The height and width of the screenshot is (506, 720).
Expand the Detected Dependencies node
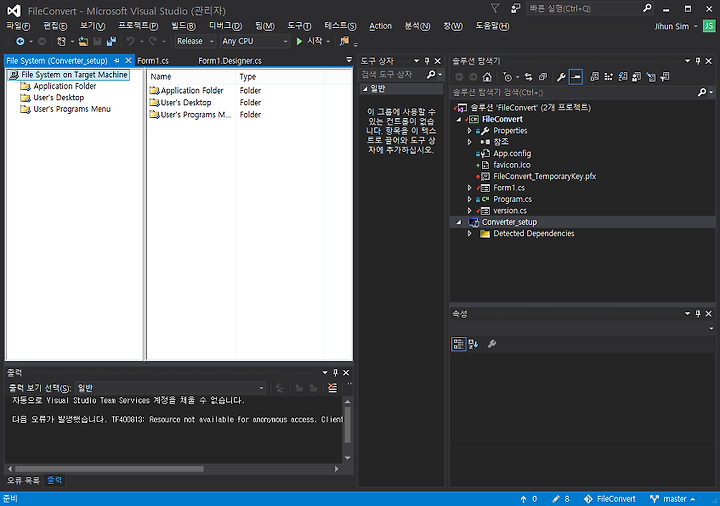click(469, 234)
